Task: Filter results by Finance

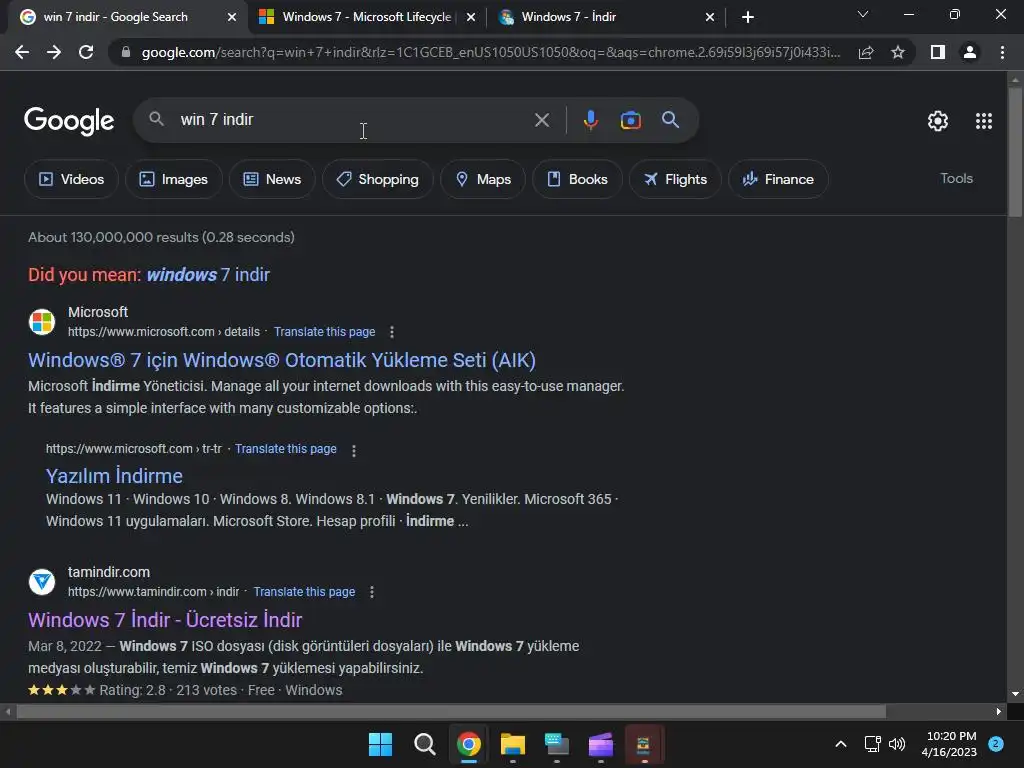Action: tap(778, 179)
